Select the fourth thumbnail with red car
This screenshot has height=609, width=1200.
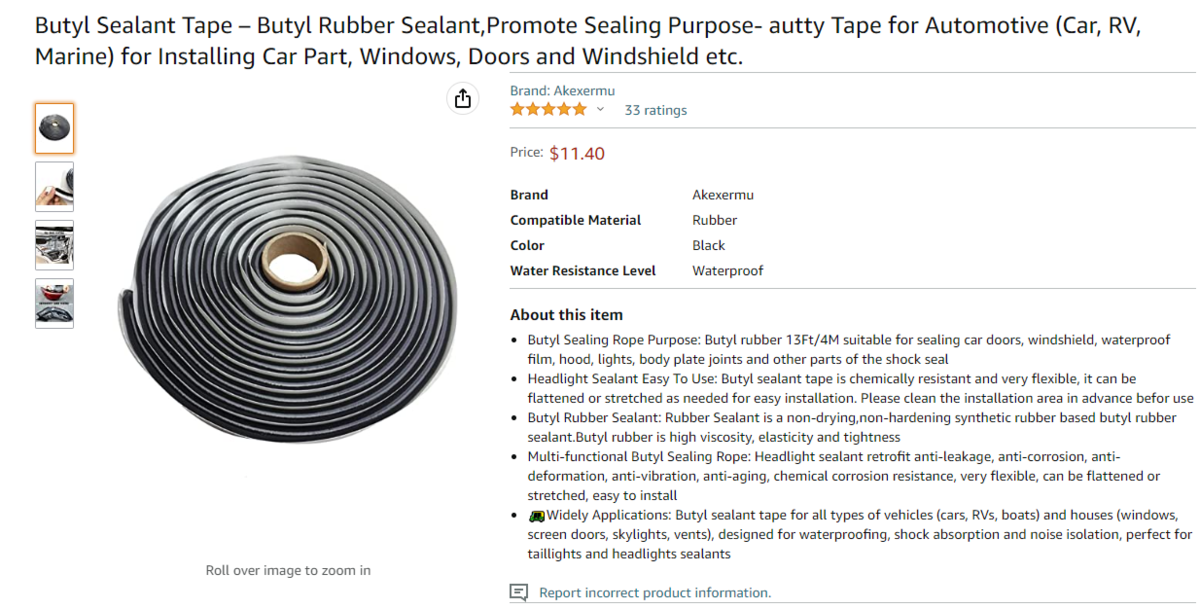coord(54,303)
